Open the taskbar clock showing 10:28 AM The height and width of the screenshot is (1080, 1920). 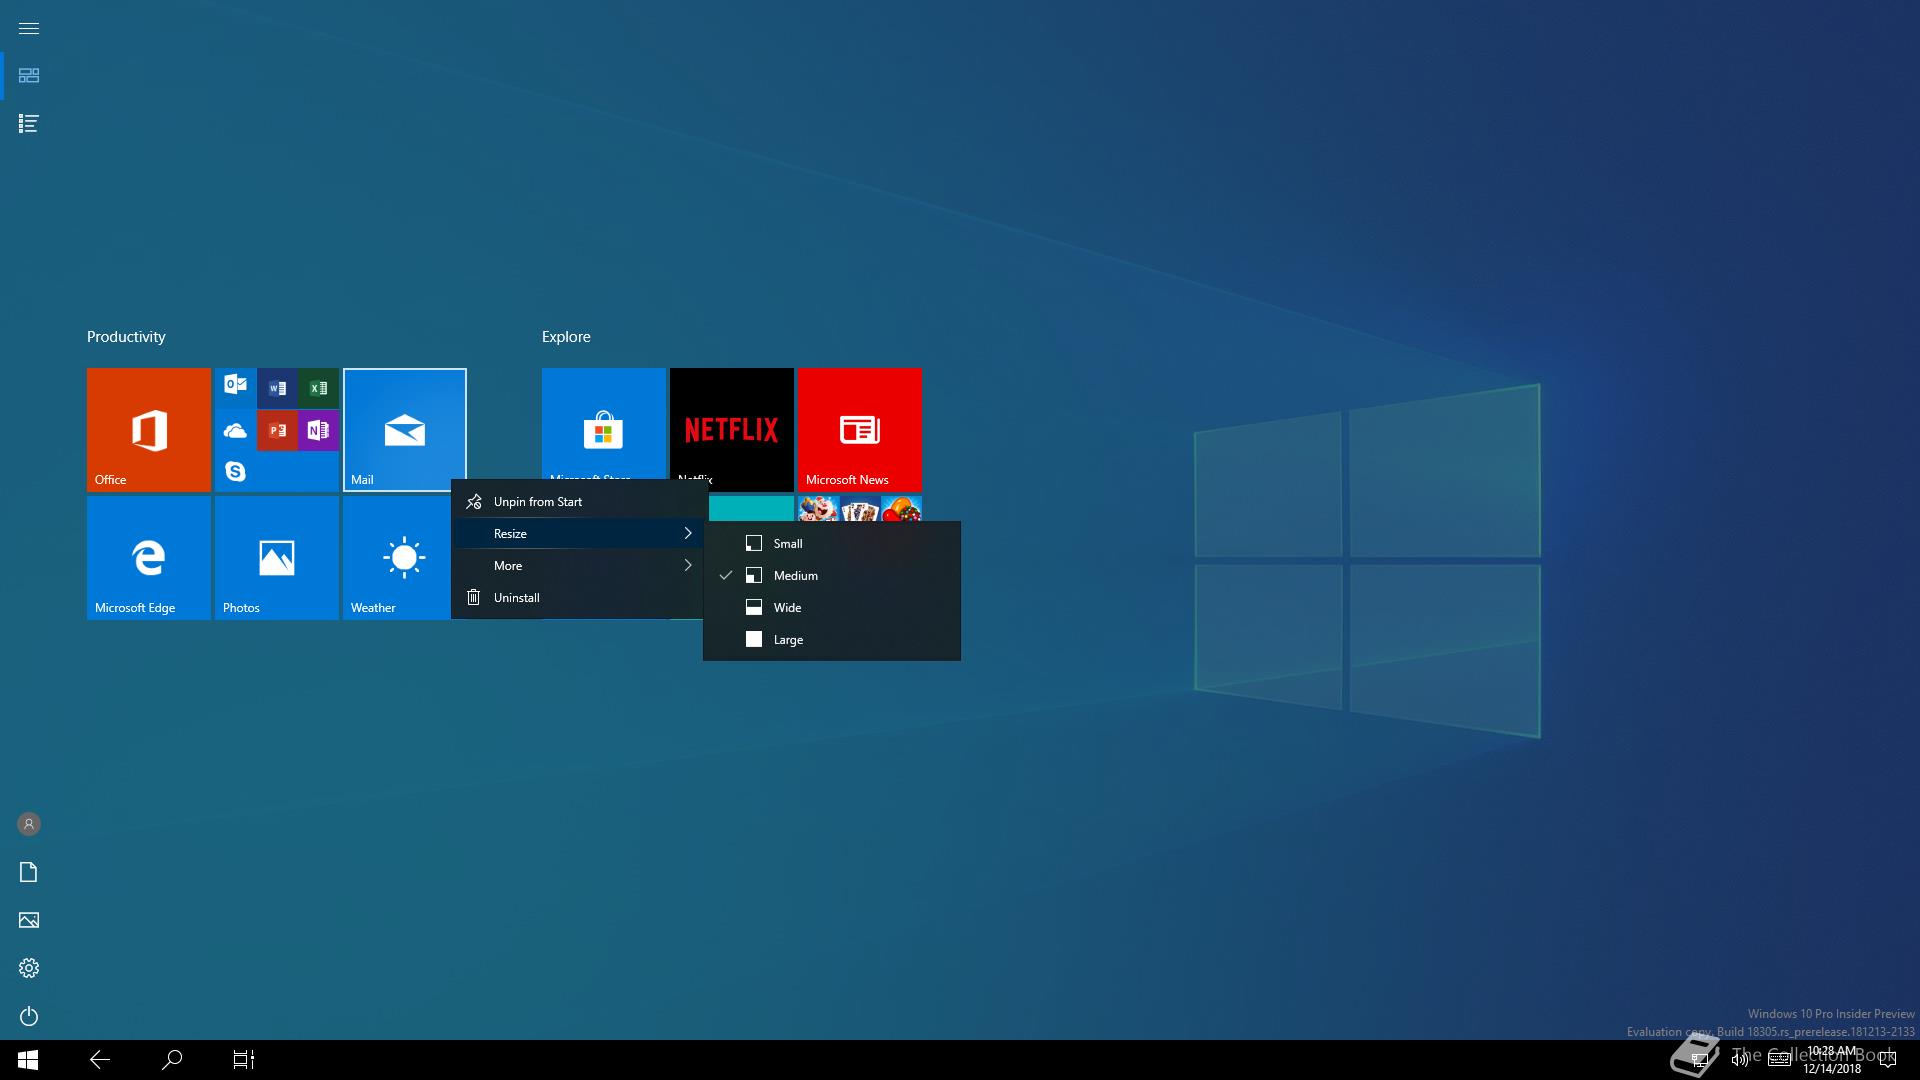1832,1060
